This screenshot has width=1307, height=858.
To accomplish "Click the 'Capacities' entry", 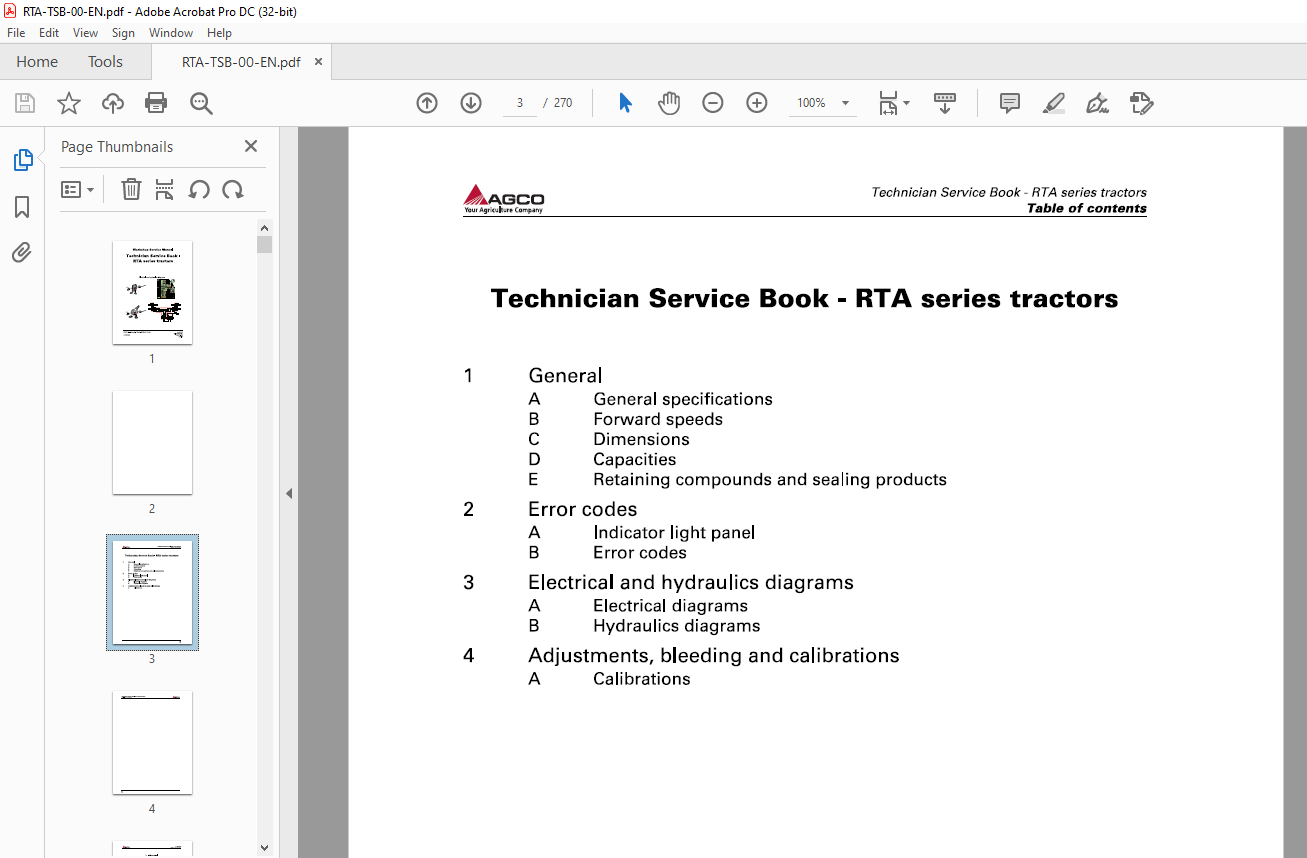I will click(635, 459).
